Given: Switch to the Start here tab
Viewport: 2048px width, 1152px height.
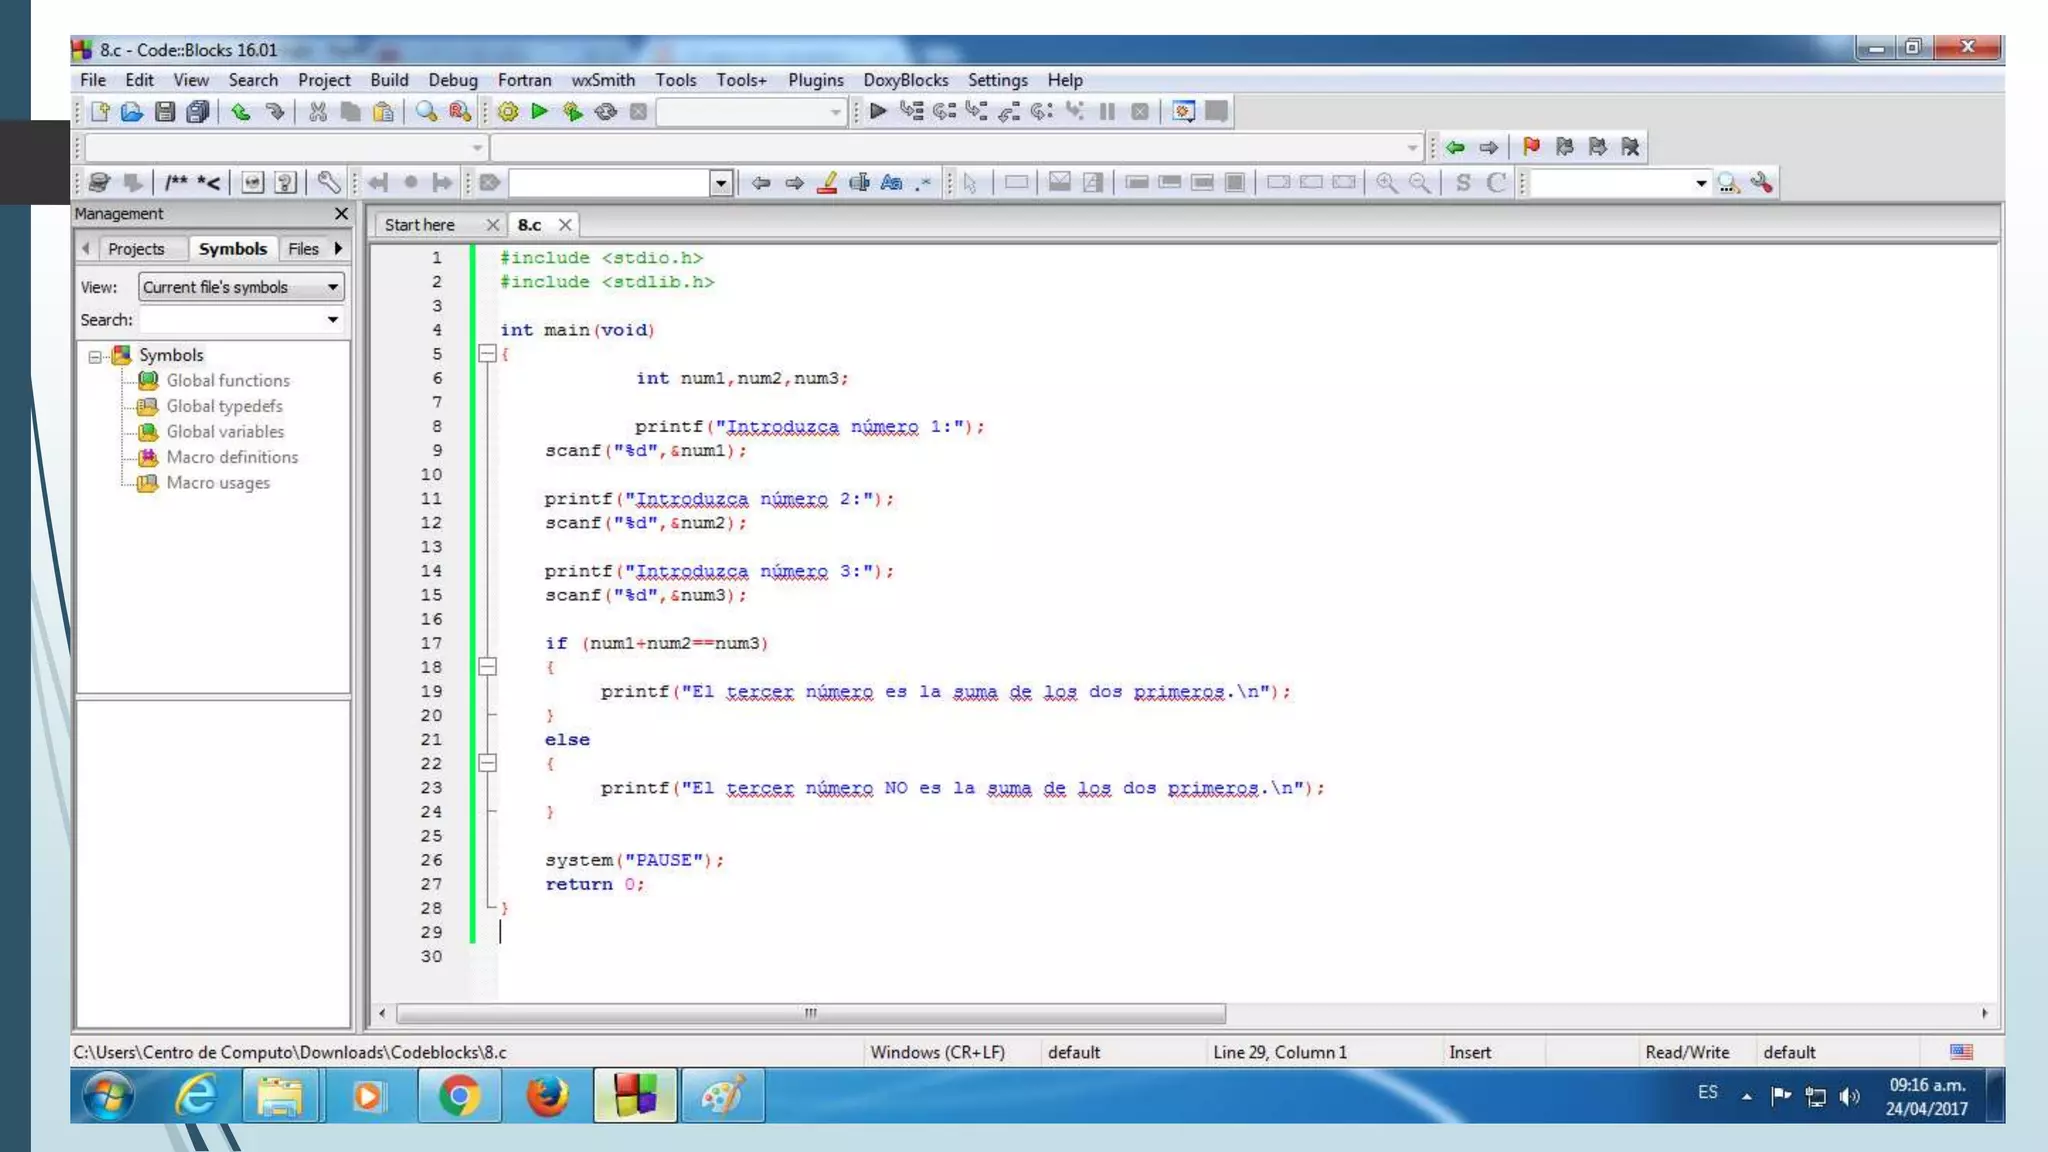Looking at the screenshot, I should tap(420, 225).
